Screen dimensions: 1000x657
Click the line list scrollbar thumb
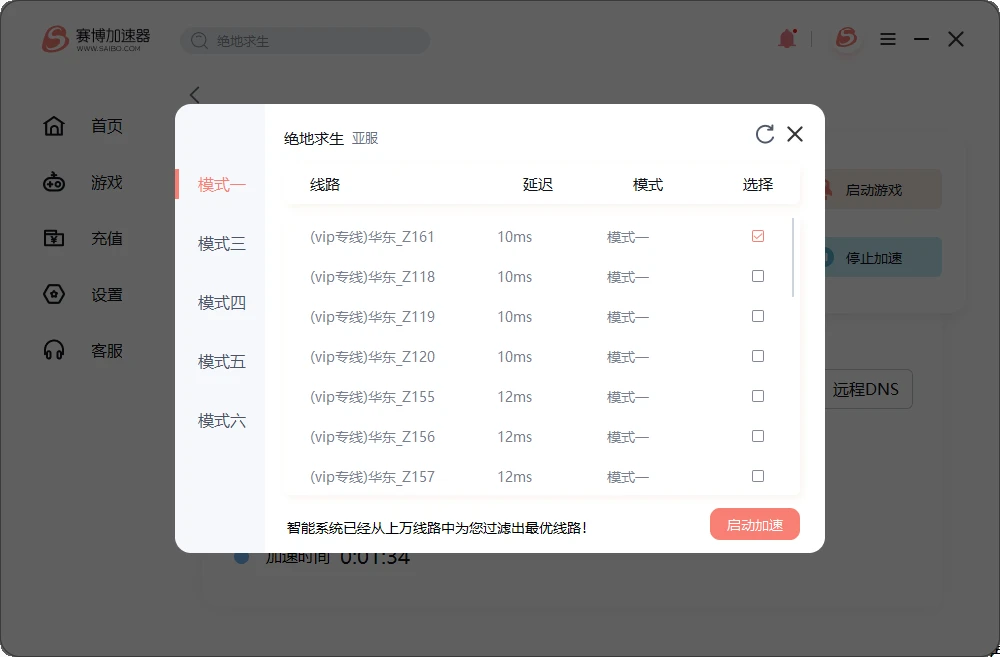tap(793, 257)
